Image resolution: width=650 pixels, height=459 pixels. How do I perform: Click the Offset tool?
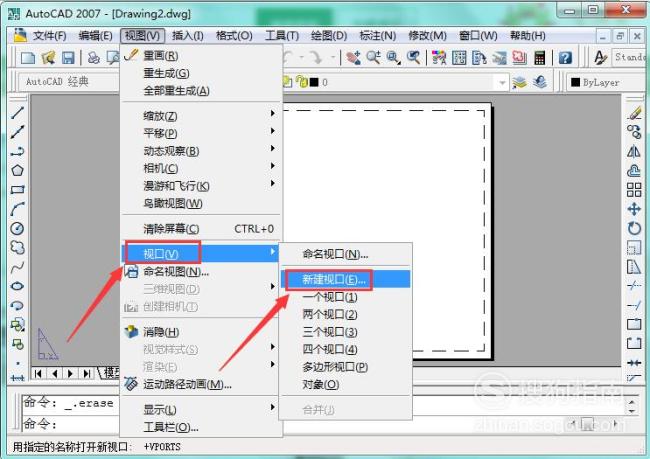coord(634,170)
